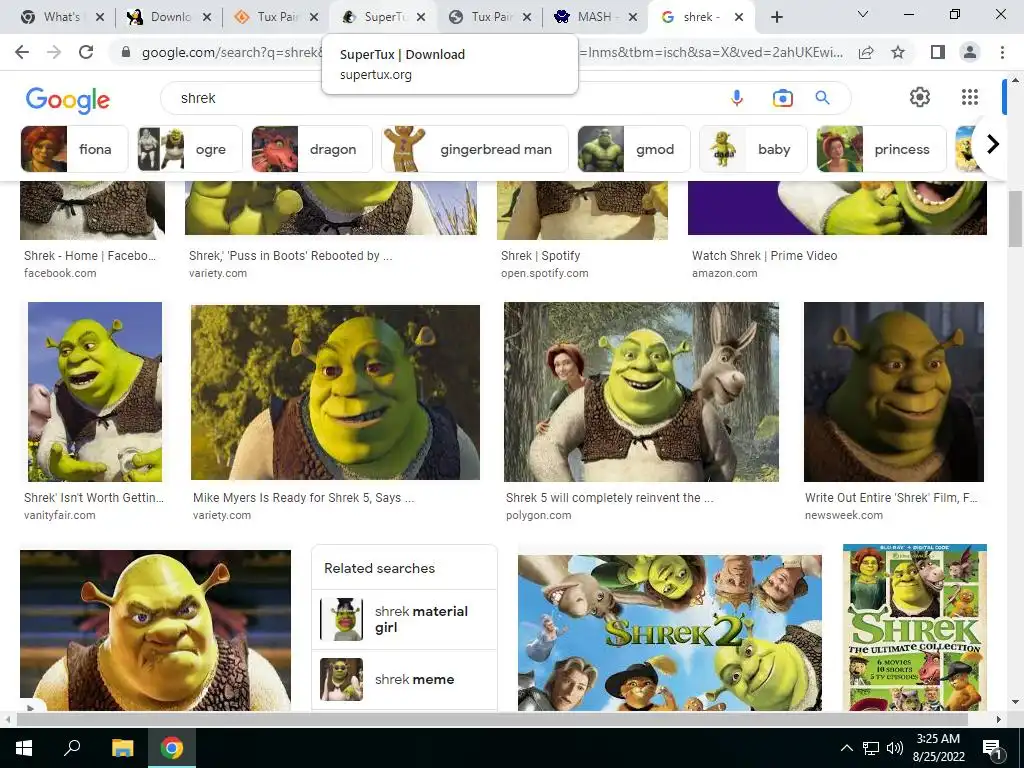Viewport: 1024px width, 768px height.
Task: Open the angry Shrek image thumbnail
Action: tap(155, 630)
